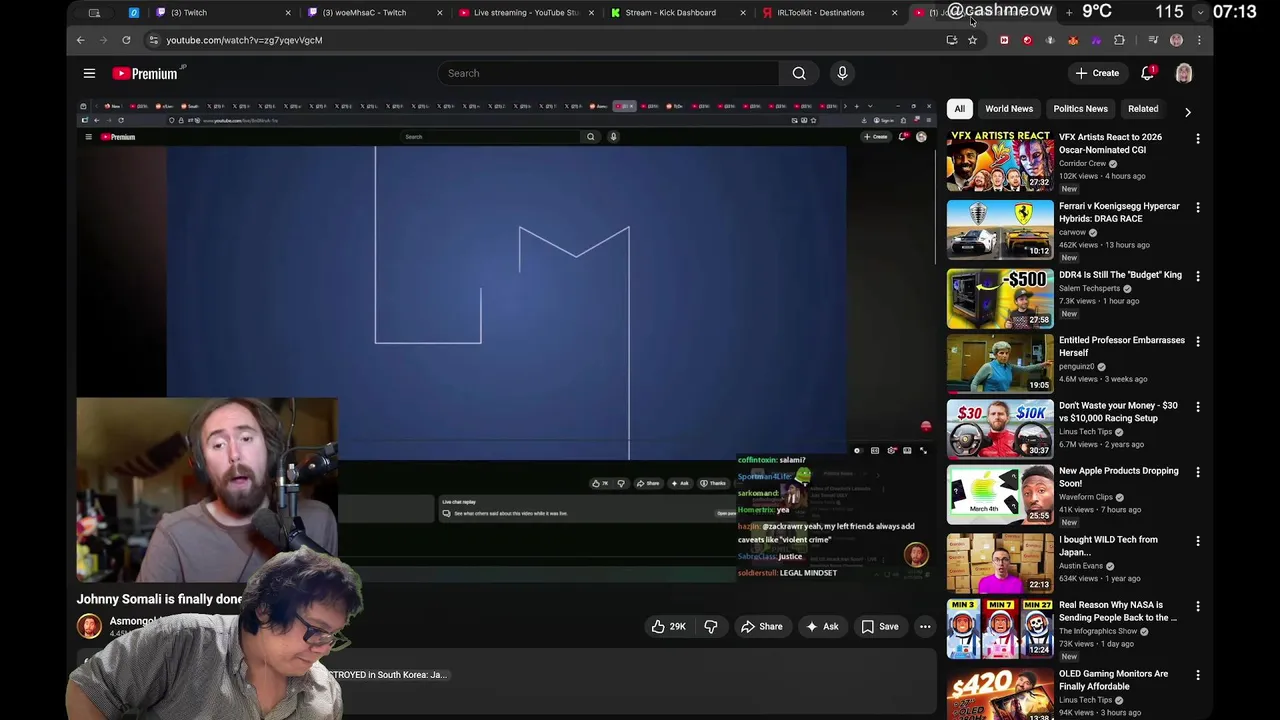This screenshot has width=1280, height=720.
Task: Go back with the browser back arrow
Action: (x=81, y=40)
